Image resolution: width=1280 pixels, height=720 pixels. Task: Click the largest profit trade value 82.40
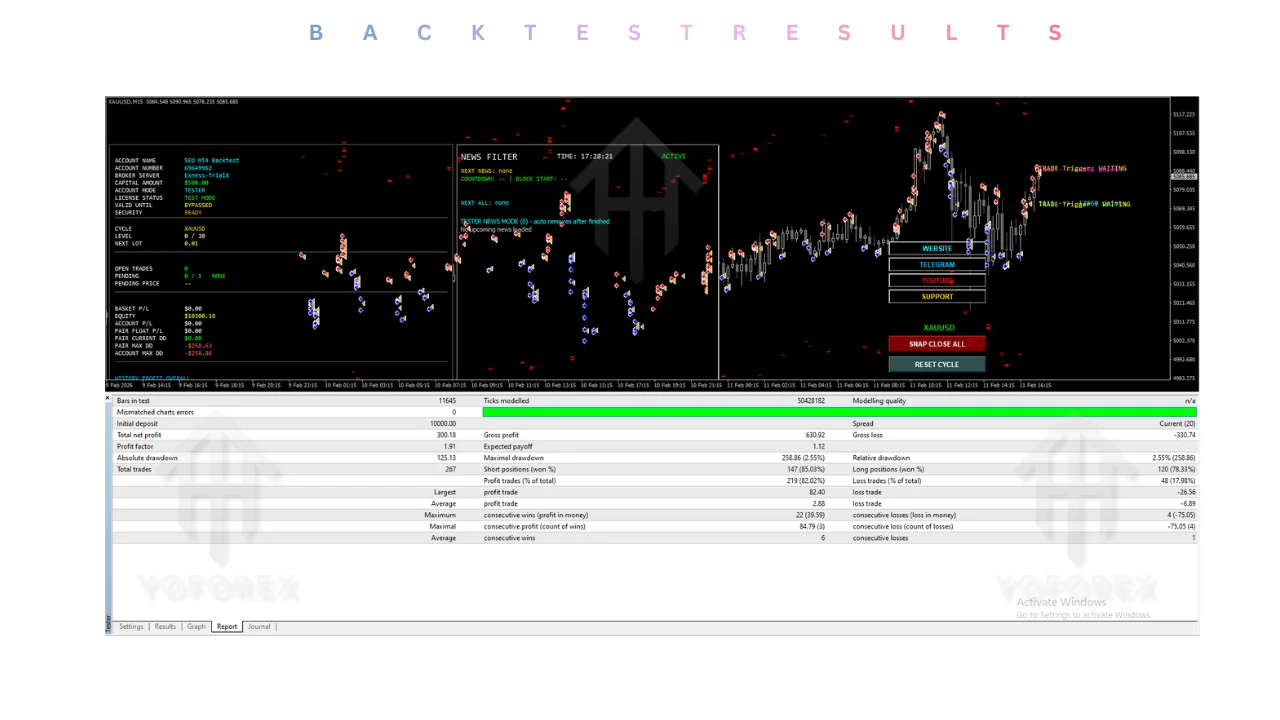point(817,492)
